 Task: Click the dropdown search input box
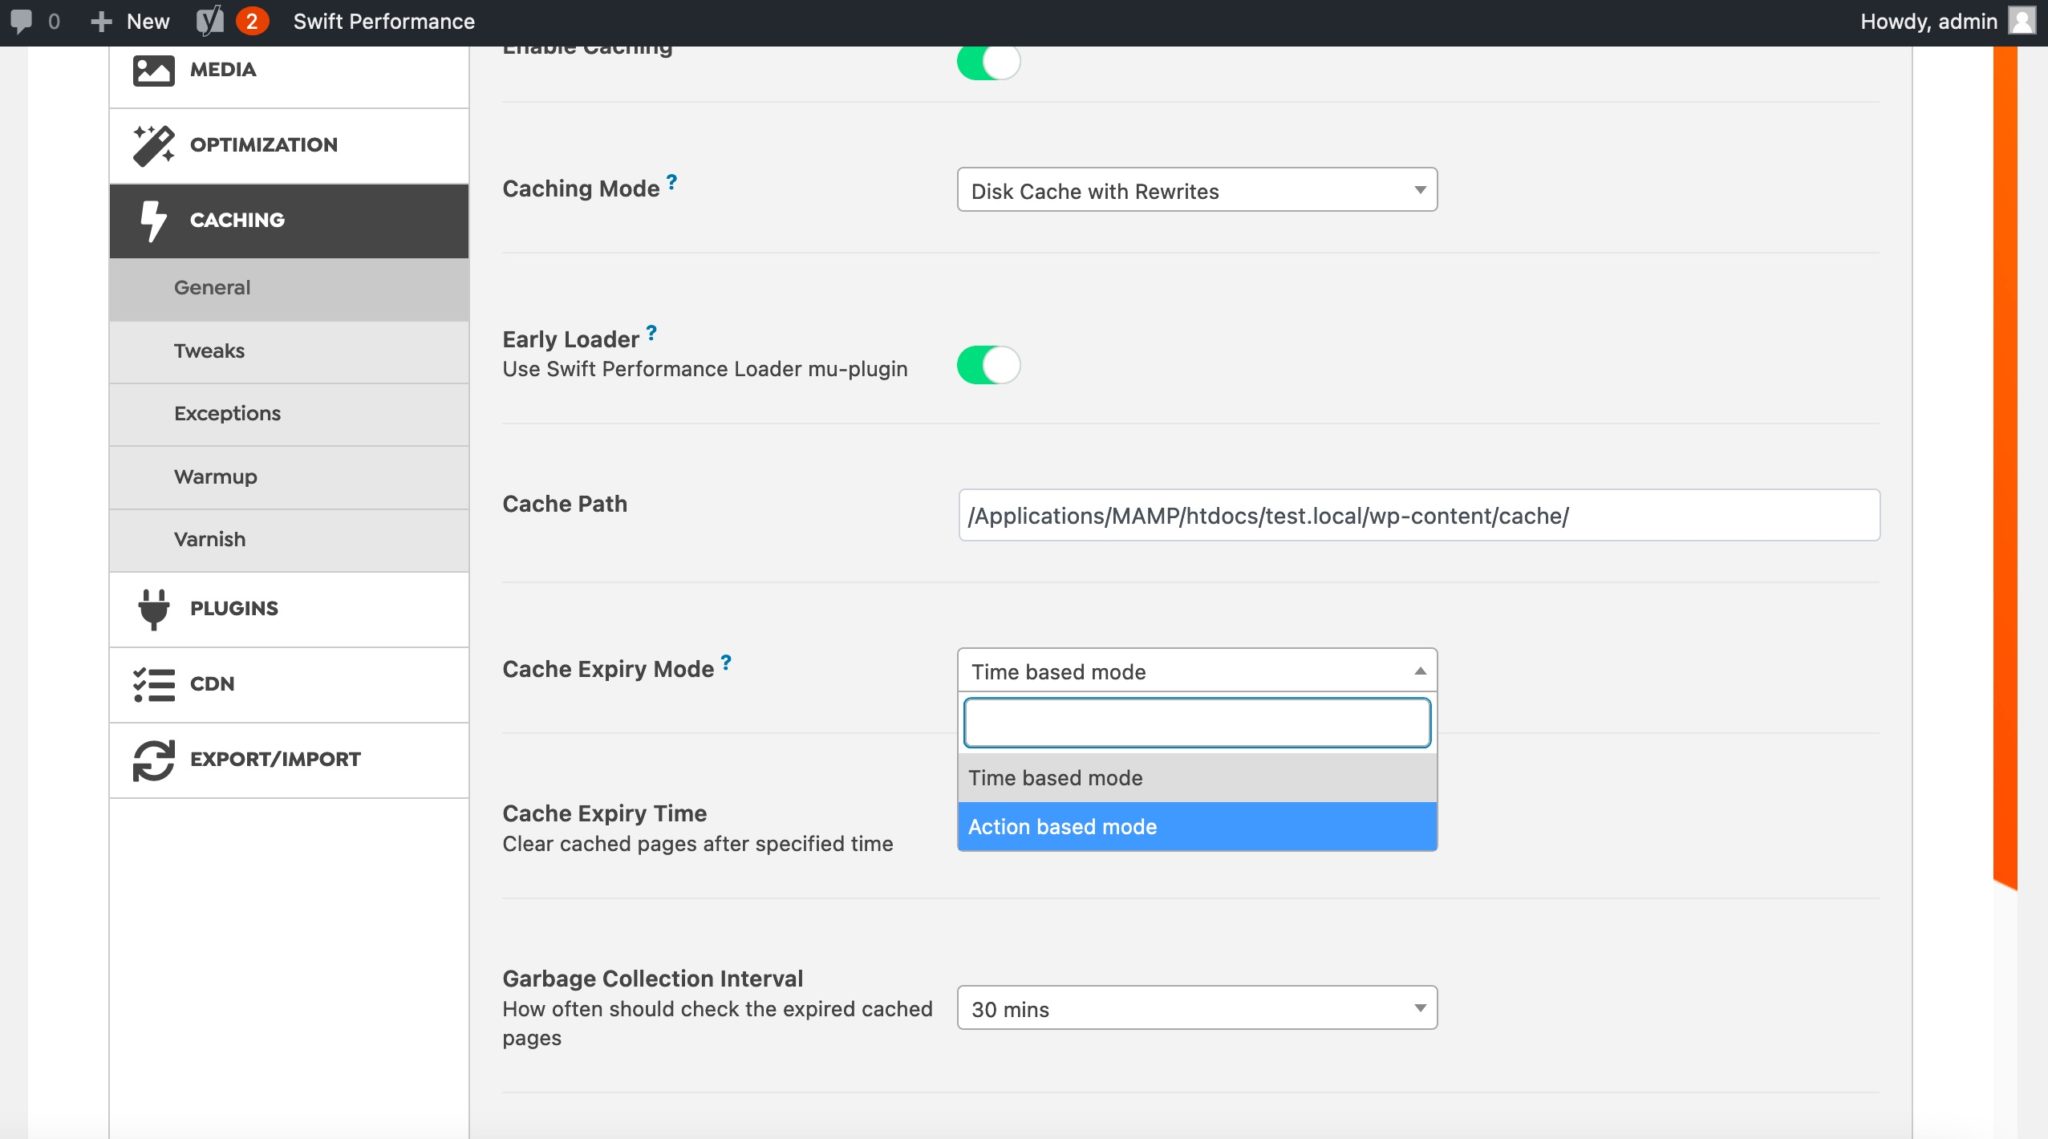[x=1197, y=723]
